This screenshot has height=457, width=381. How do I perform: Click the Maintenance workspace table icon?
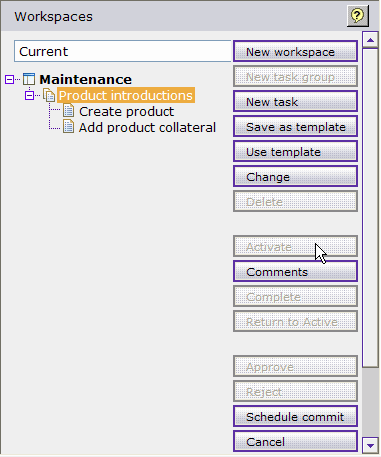[29, 79]
